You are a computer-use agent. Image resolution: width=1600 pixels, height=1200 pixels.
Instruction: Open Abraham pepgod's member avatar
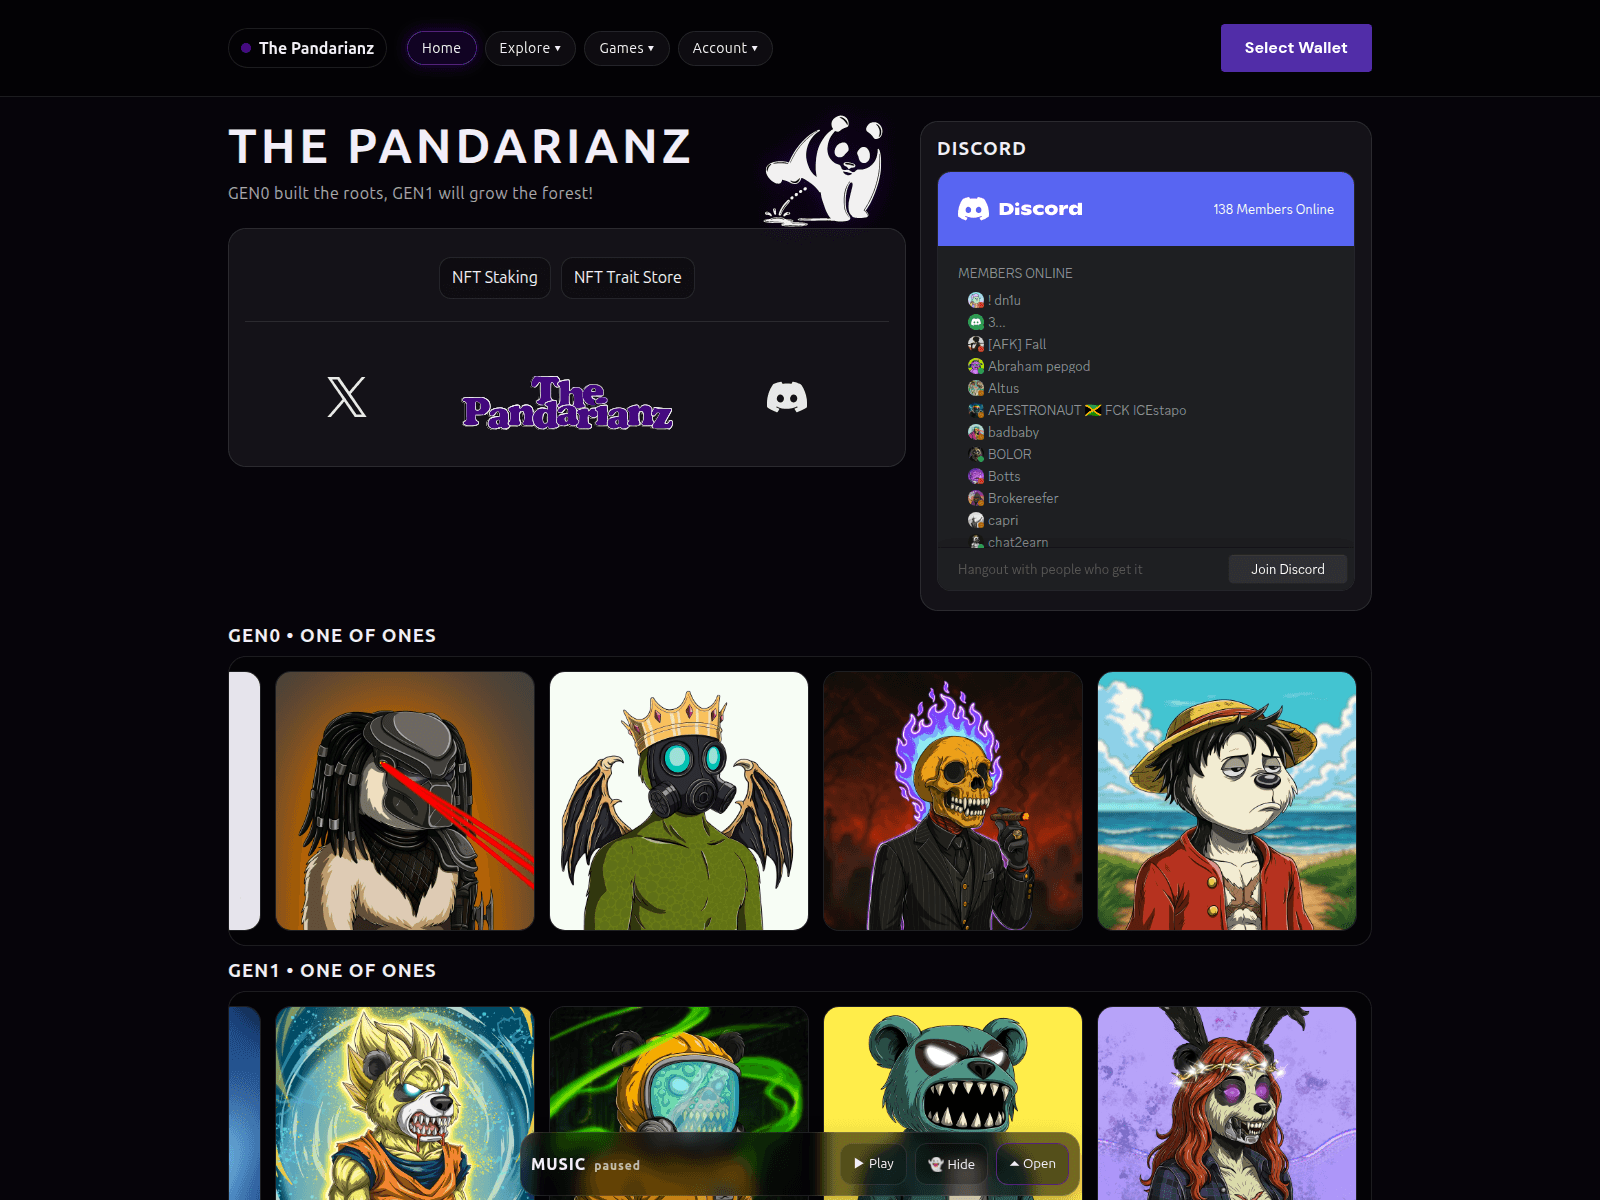(x=976, y=366)
